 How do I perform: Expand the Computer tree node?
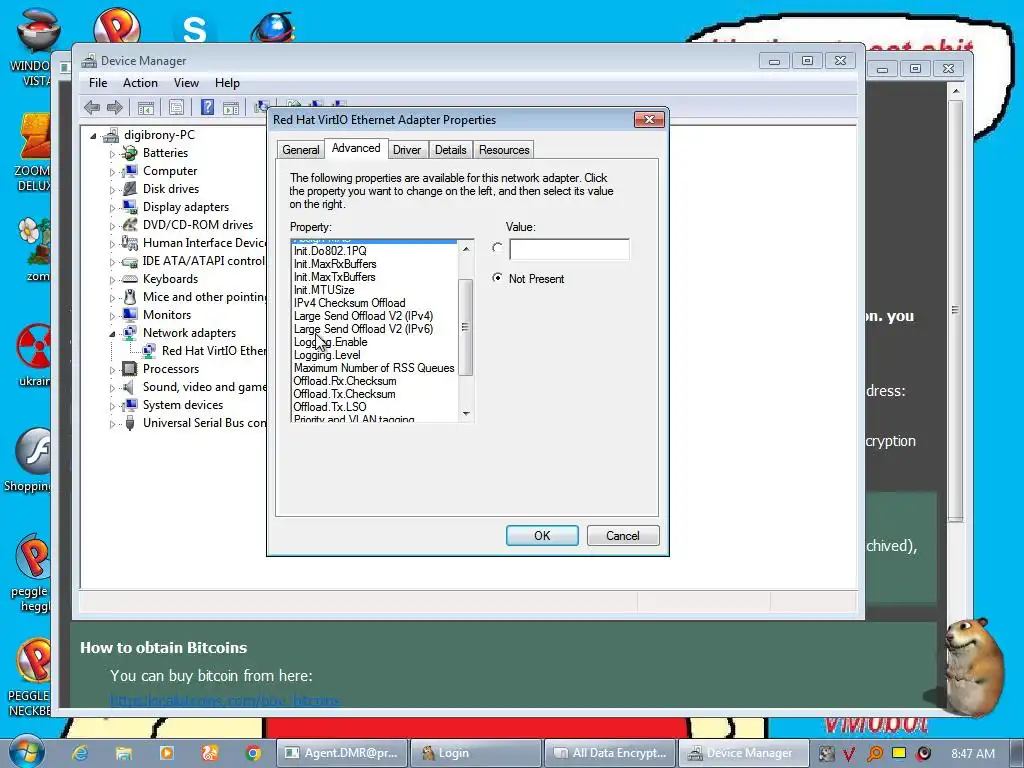pyautogui.click(x=112, y=172)
